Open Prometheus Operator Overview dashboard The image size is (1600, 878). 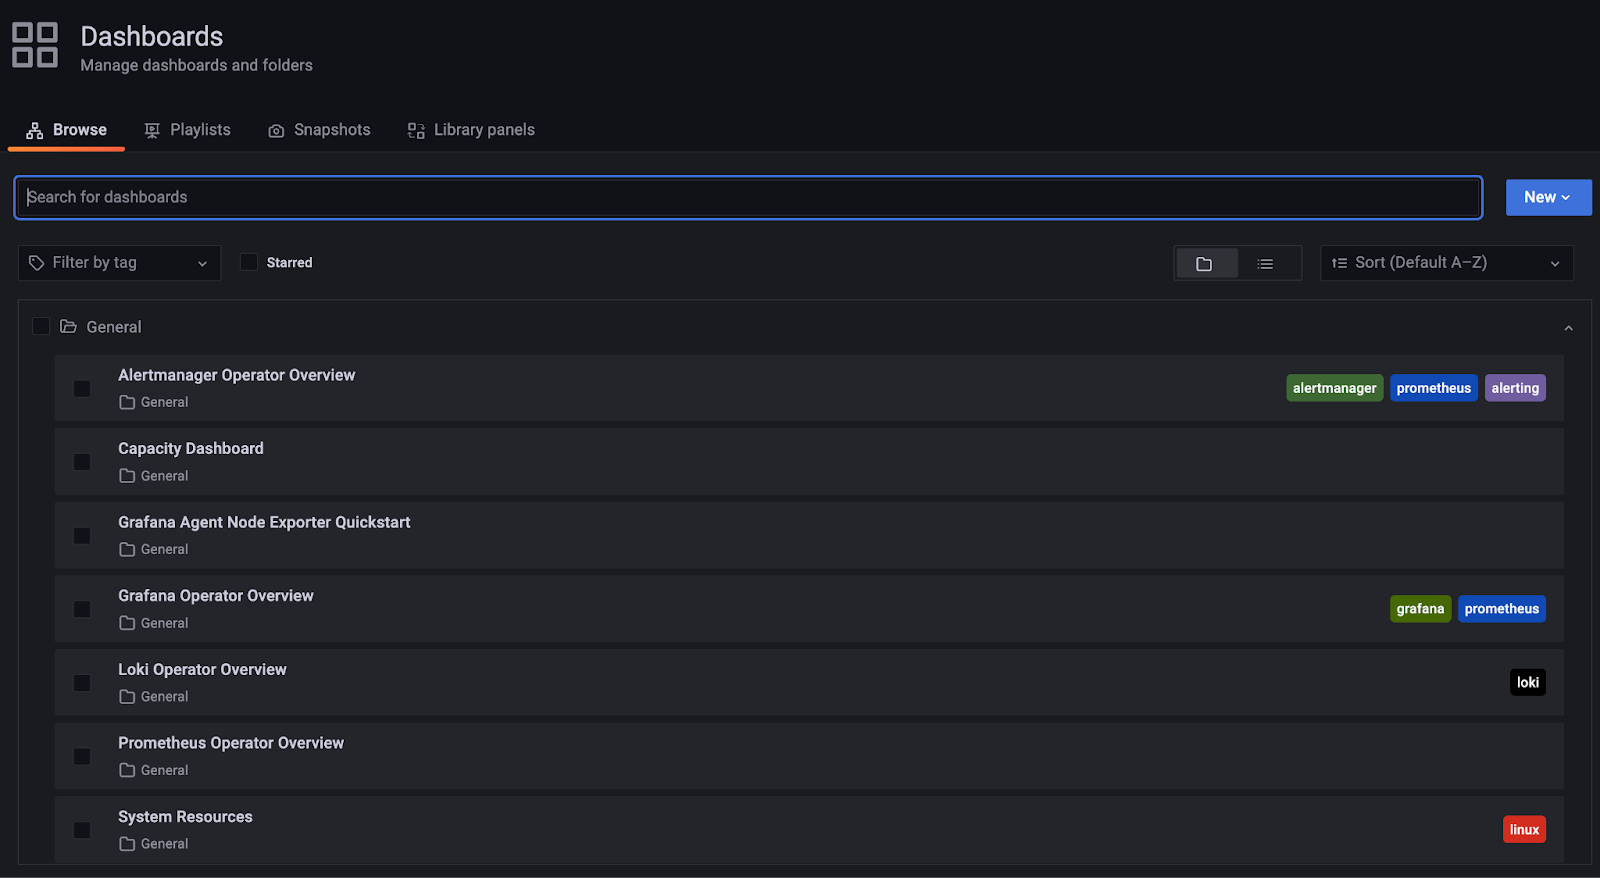(231, 743)
